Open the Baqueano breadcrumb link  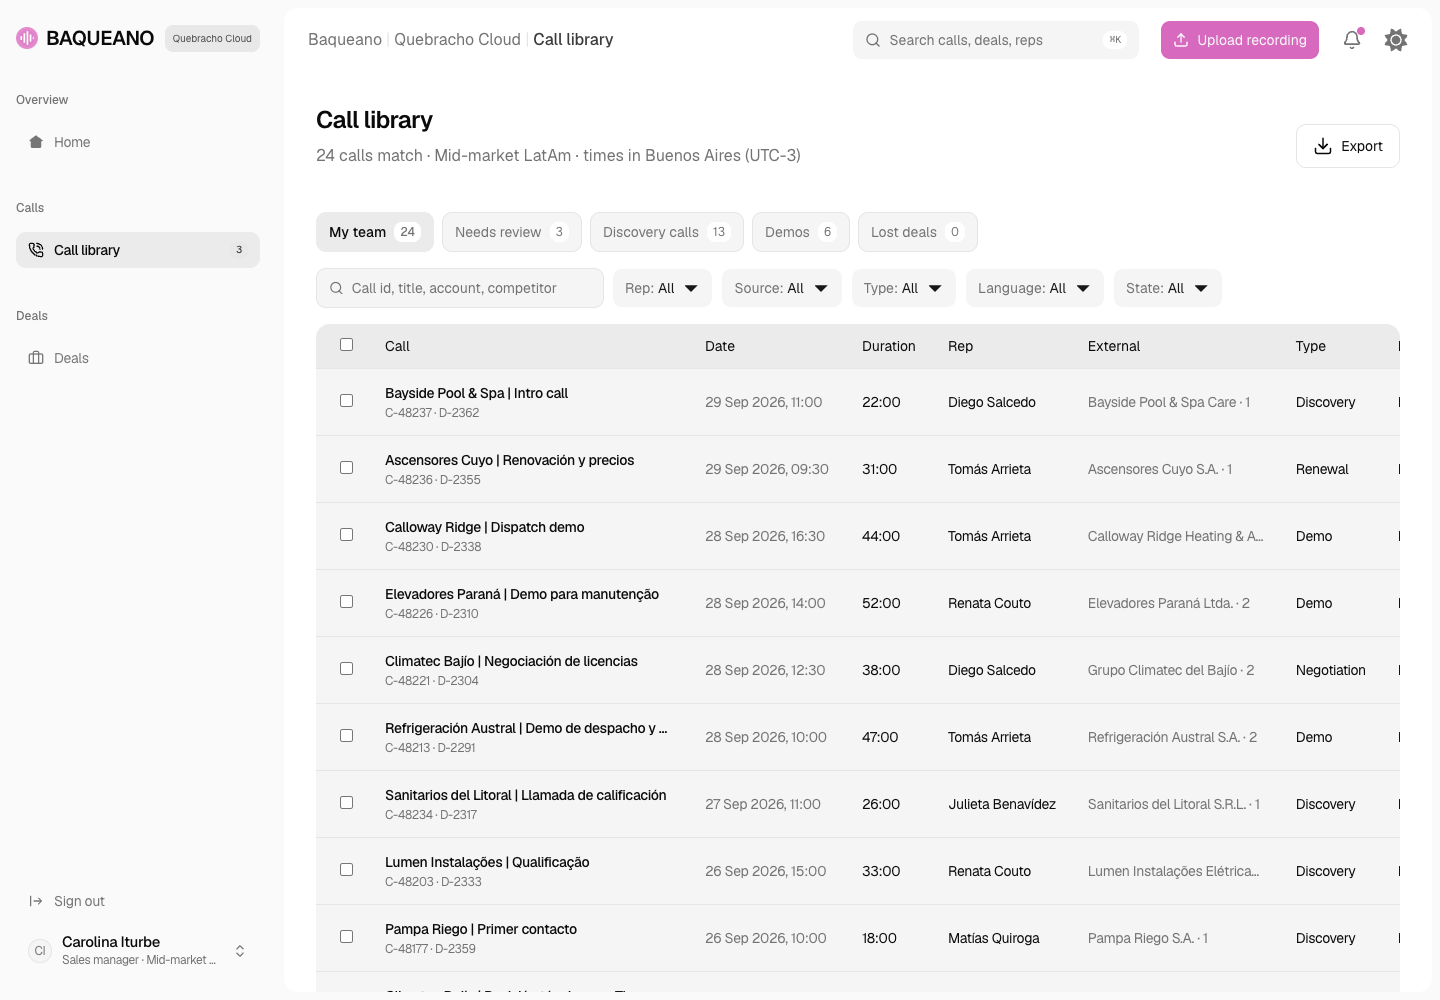pos(345,40)
